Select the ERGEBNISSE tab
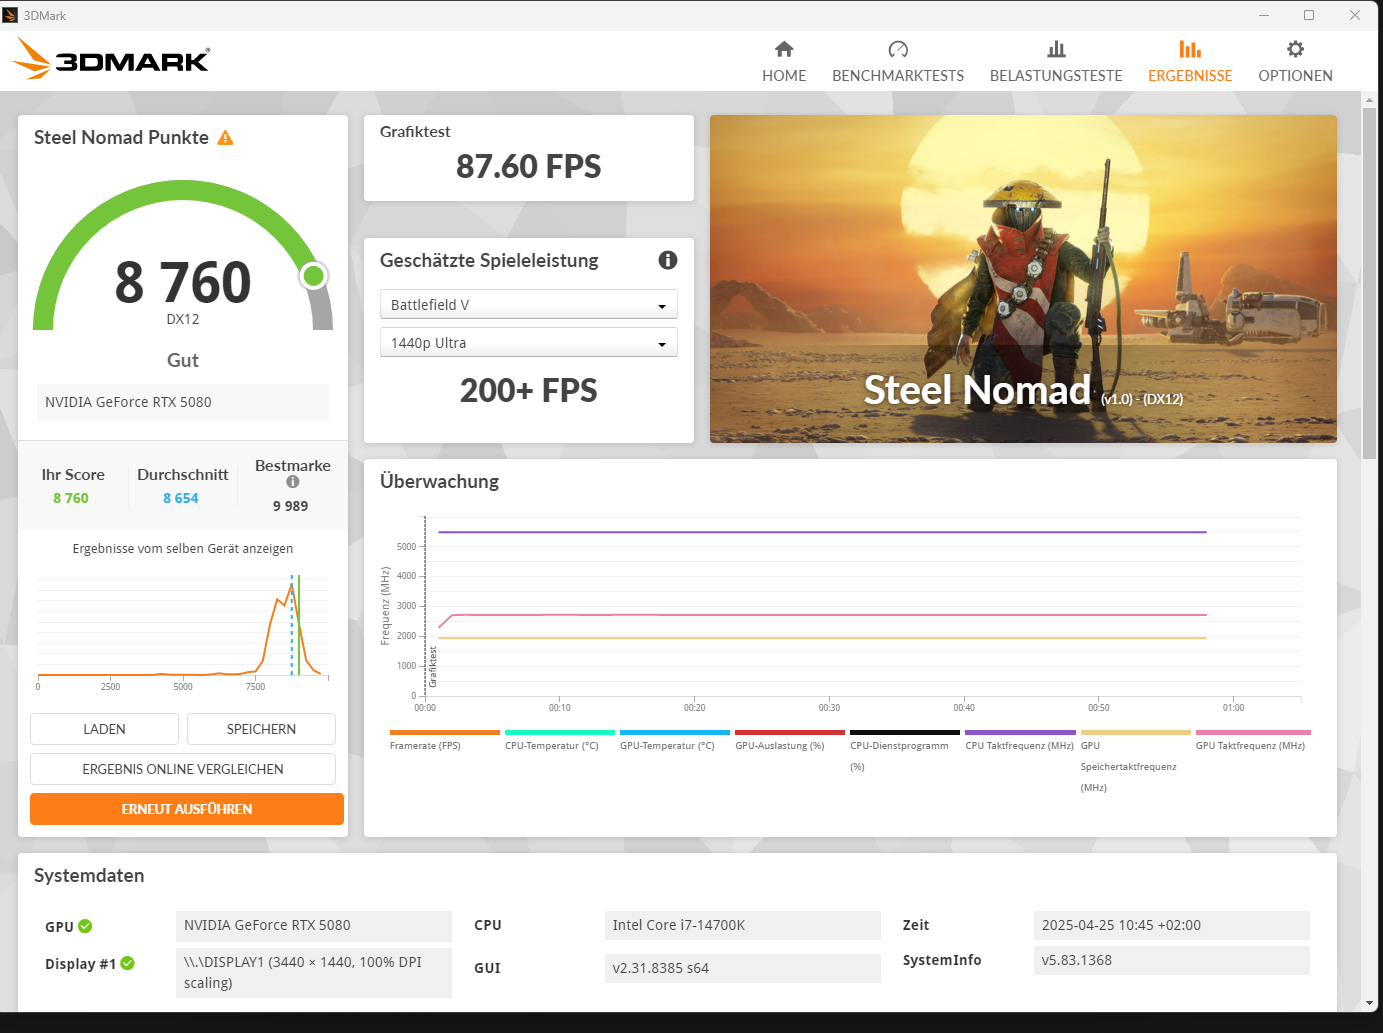1383x1033 pixels. (x=1190, y=62)
